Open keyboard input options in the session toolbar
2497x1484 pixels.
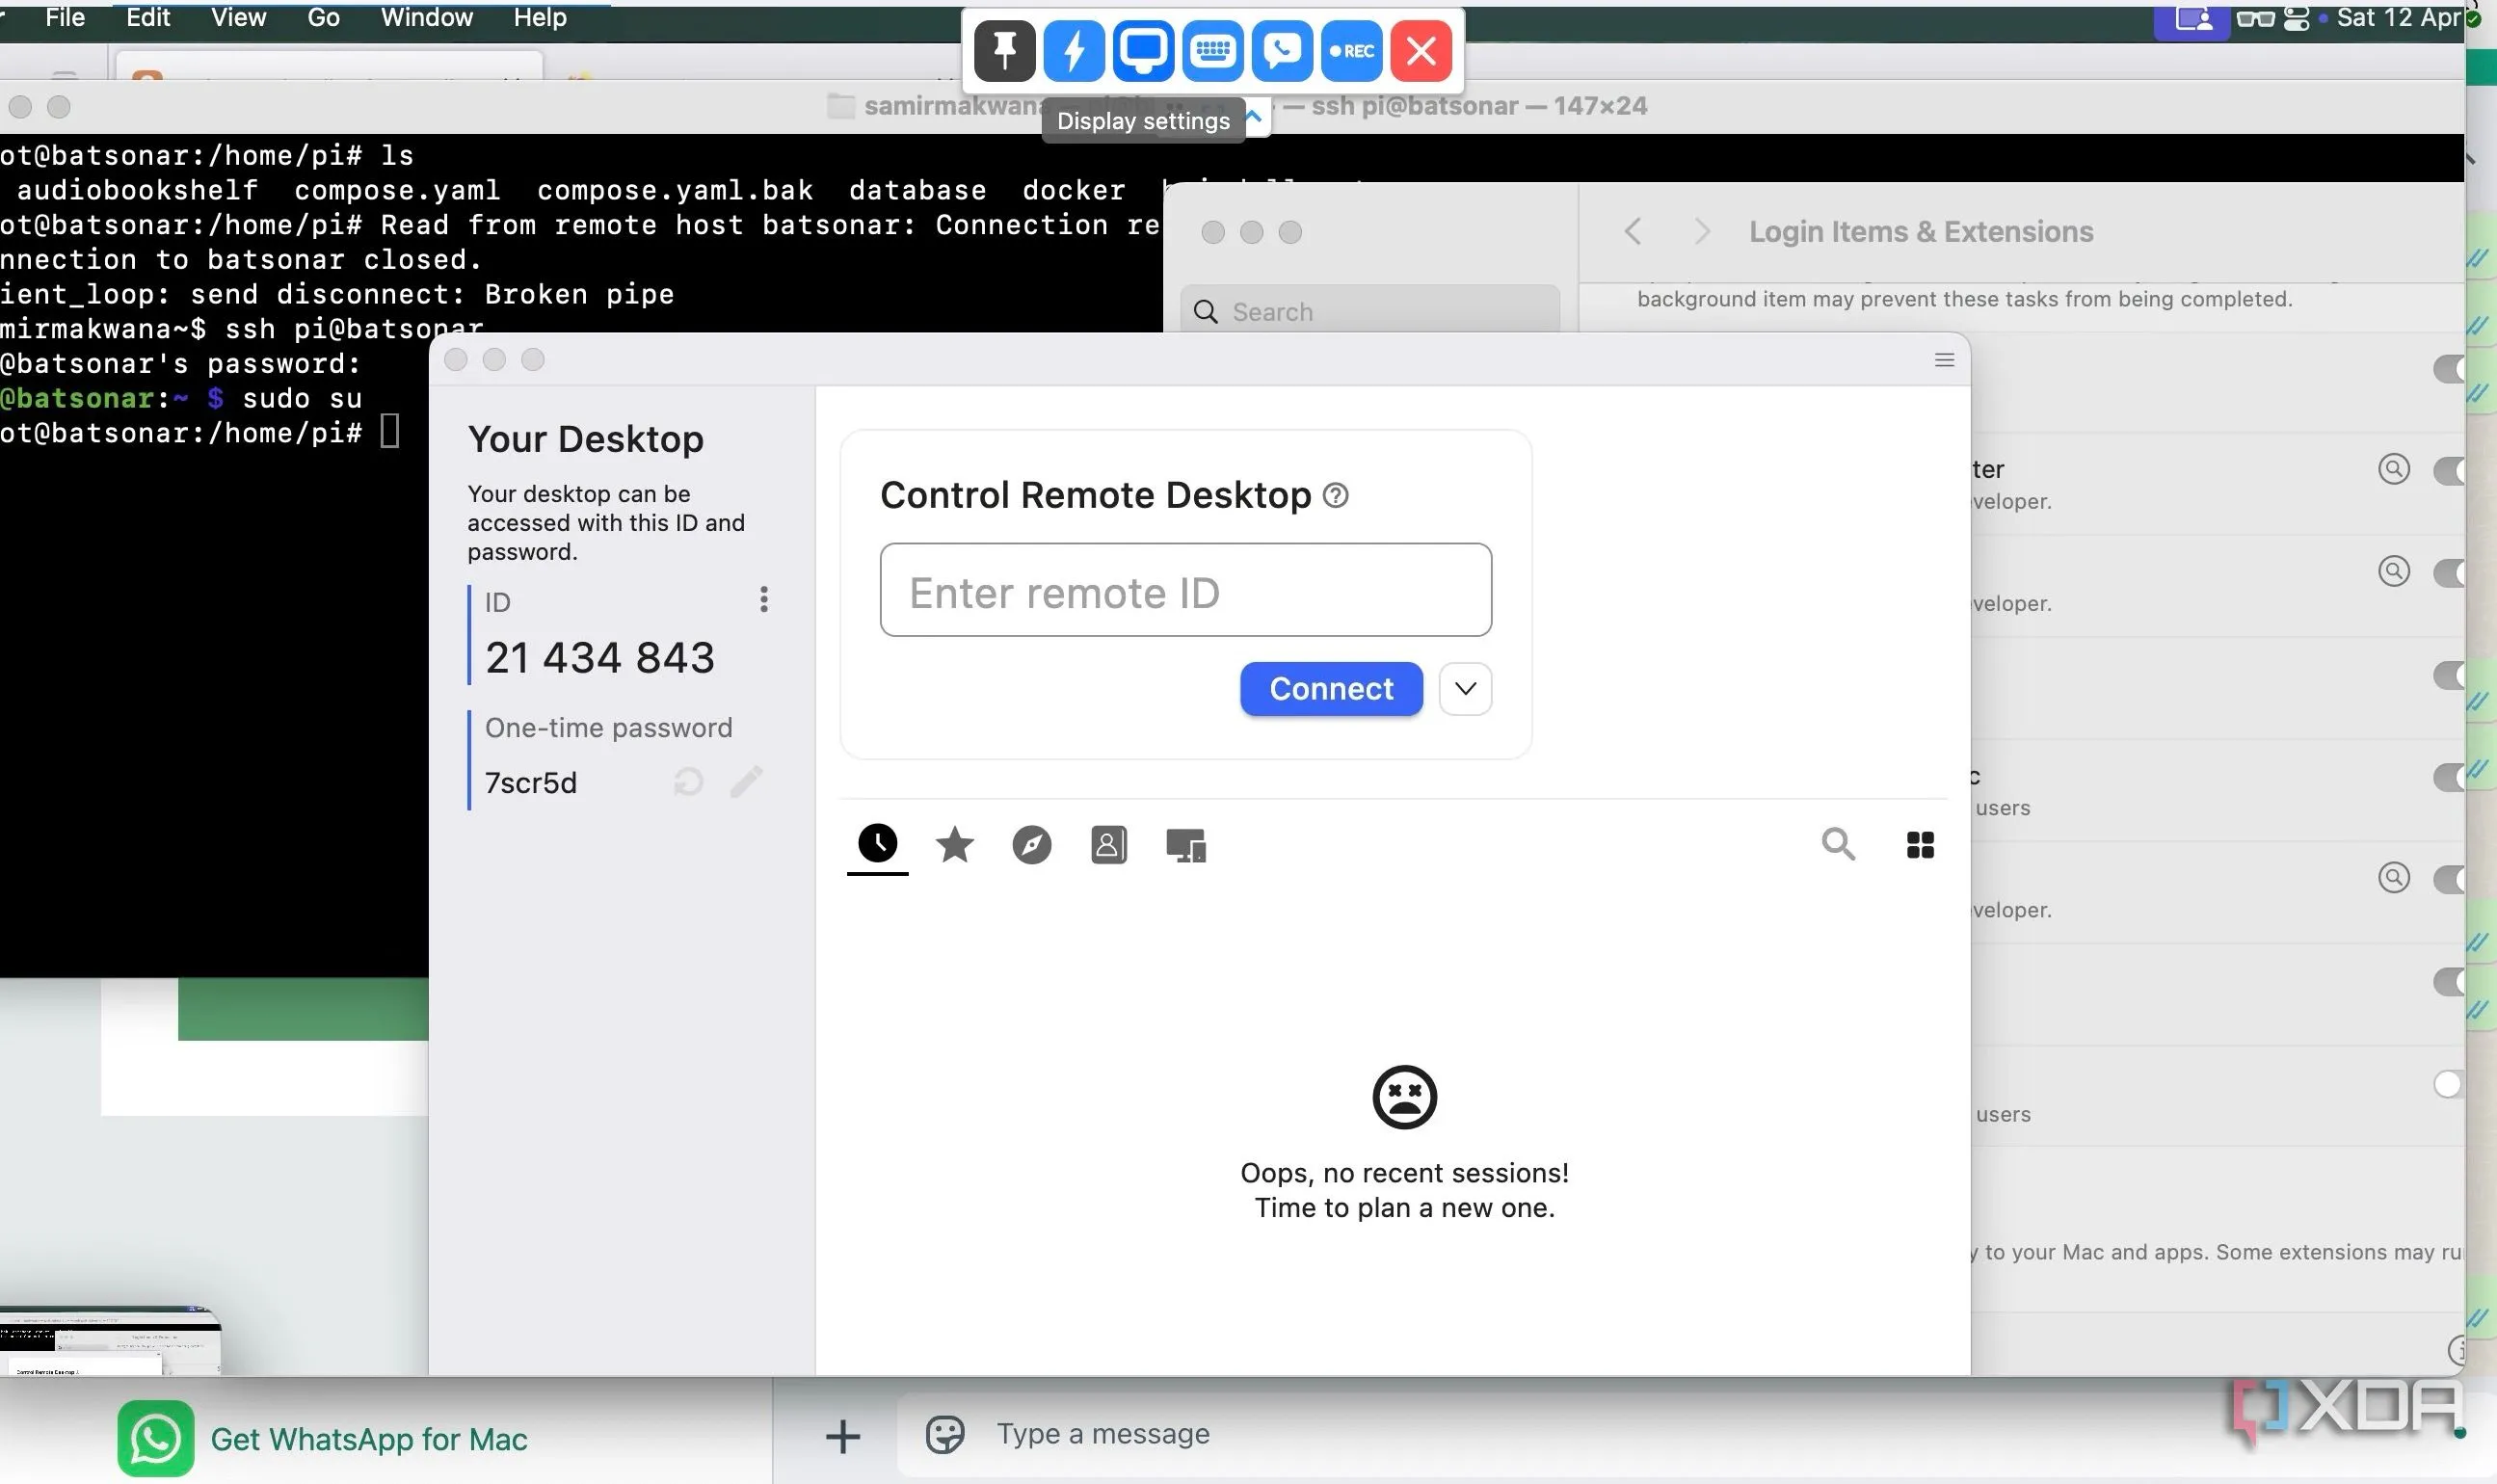(x=1212, y=50)
